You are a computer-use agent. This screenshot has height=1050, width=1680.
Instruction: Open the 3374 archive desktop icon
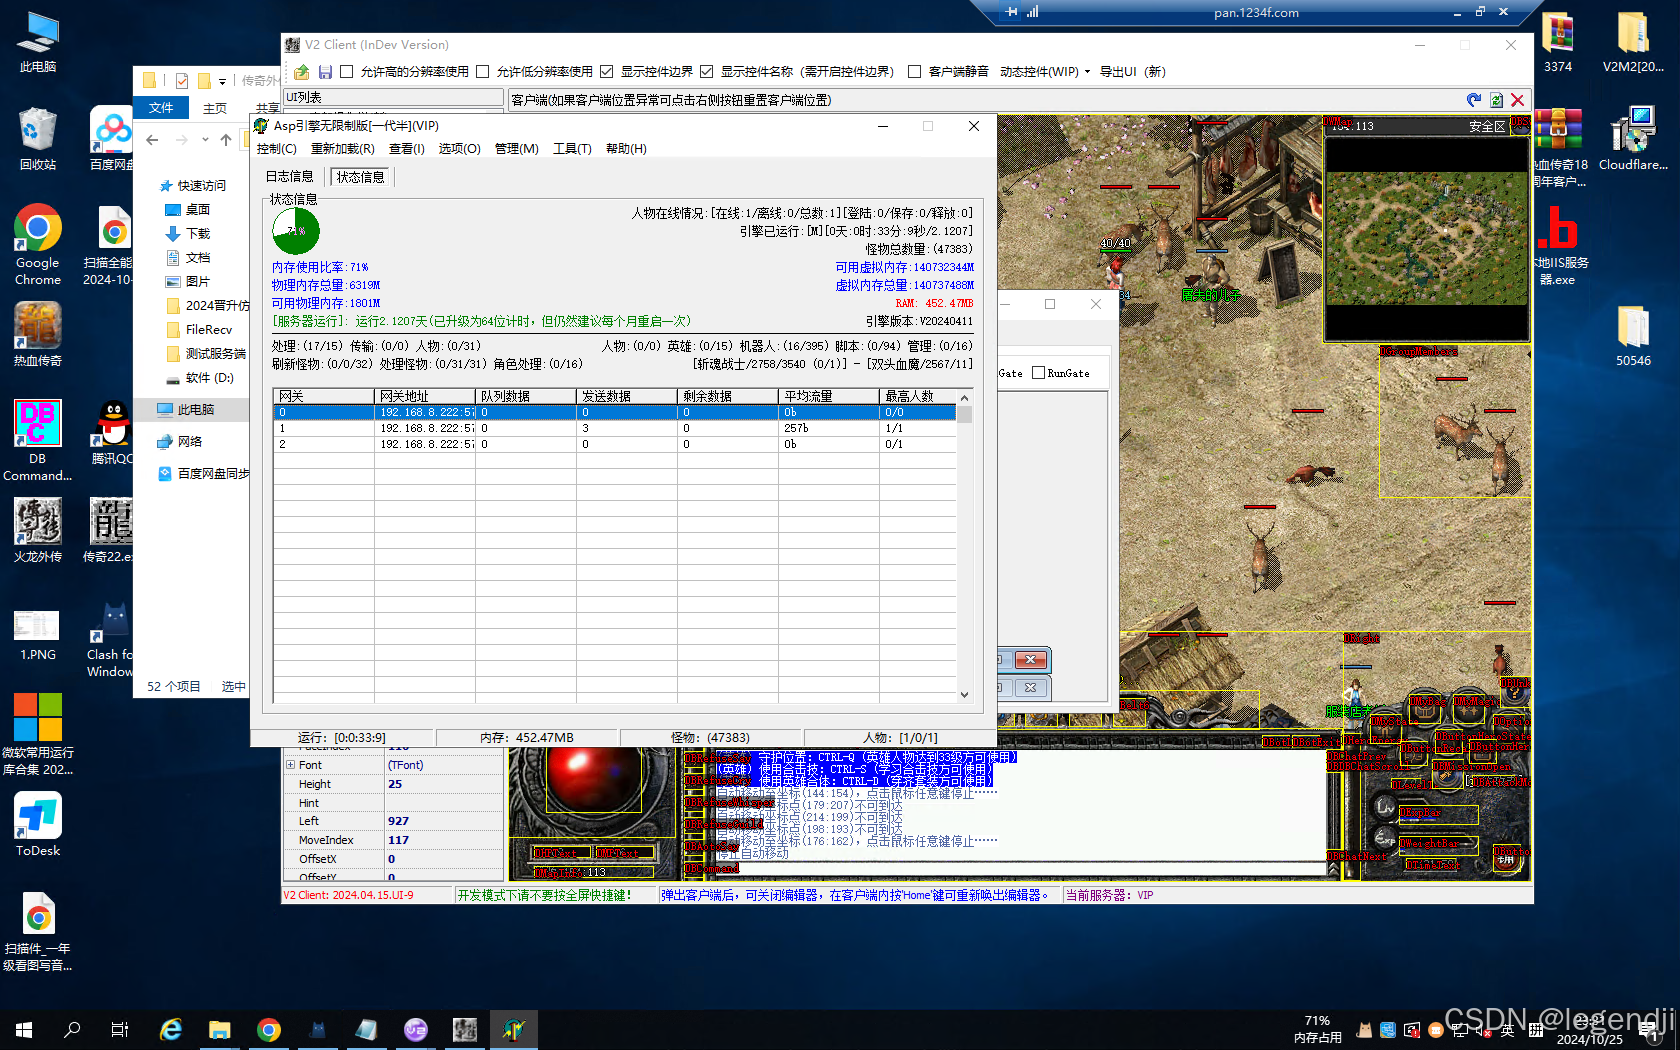coord(1558,42)
